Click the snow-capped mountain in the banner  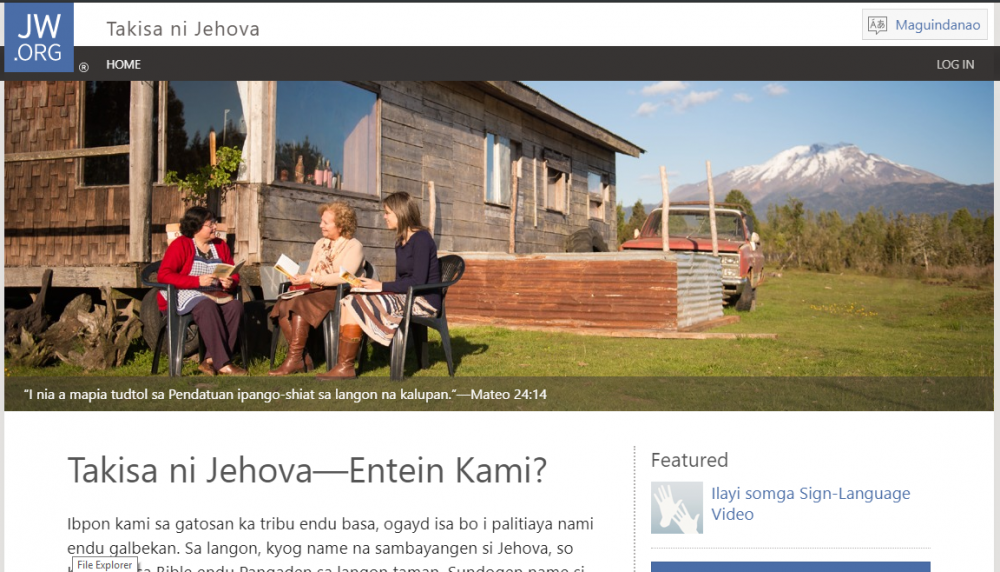[823, 173]
